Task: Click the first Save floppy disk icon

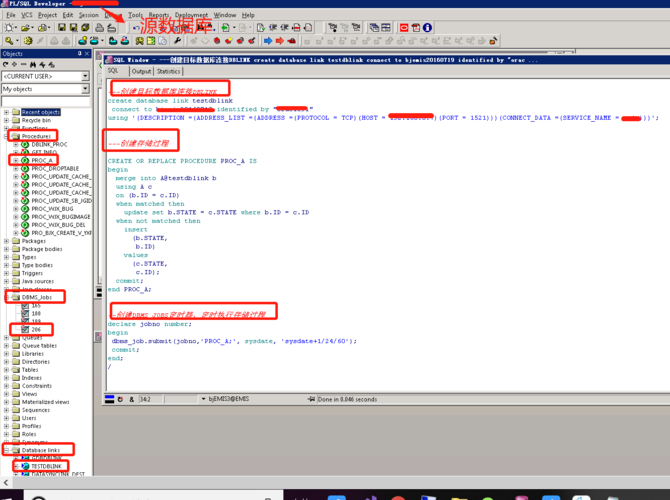Action: [x=62, y=28]
